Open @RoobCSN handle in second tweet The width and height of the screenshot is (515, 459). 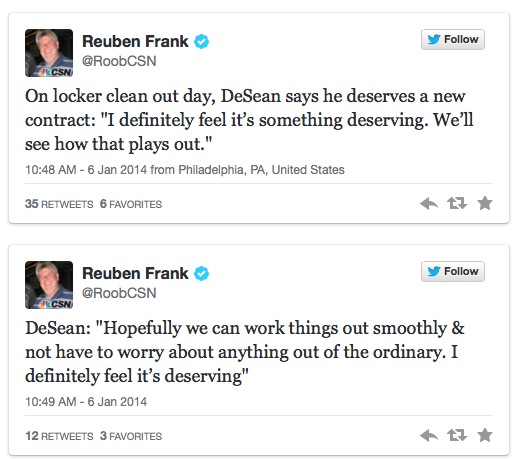(x=119, y=293)
